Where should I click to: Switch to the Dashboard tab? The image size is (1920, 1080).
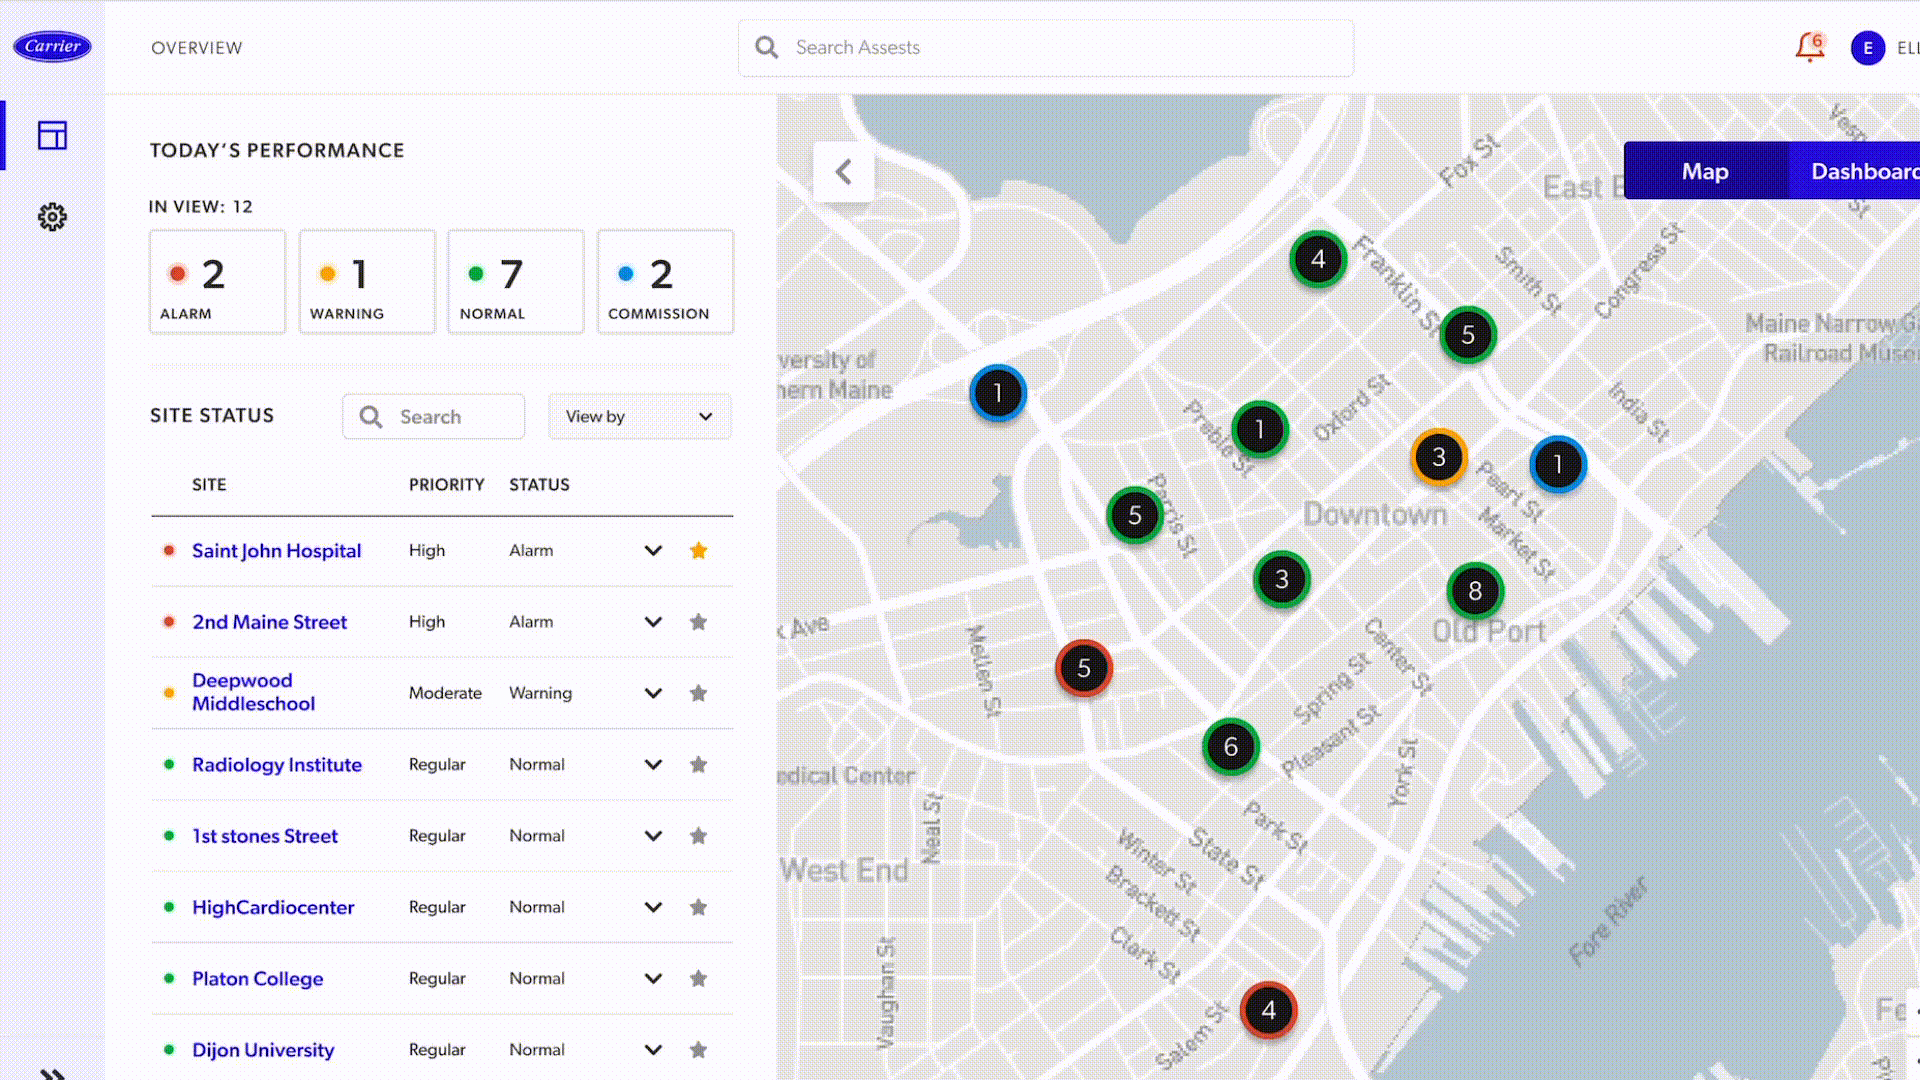[1859, 170]
